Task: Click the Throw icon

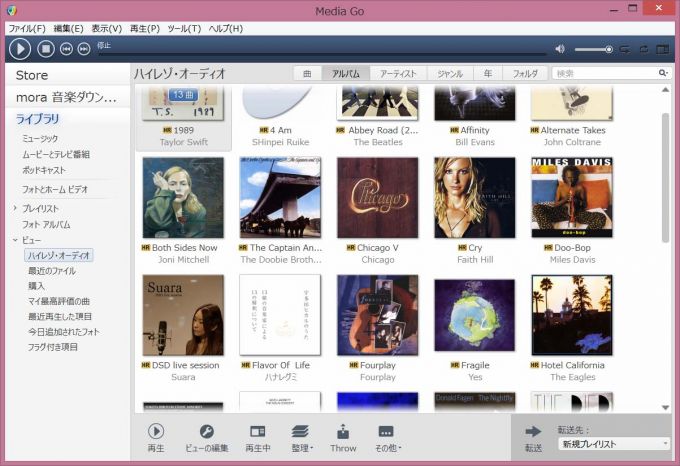Action: coord(343,432)
